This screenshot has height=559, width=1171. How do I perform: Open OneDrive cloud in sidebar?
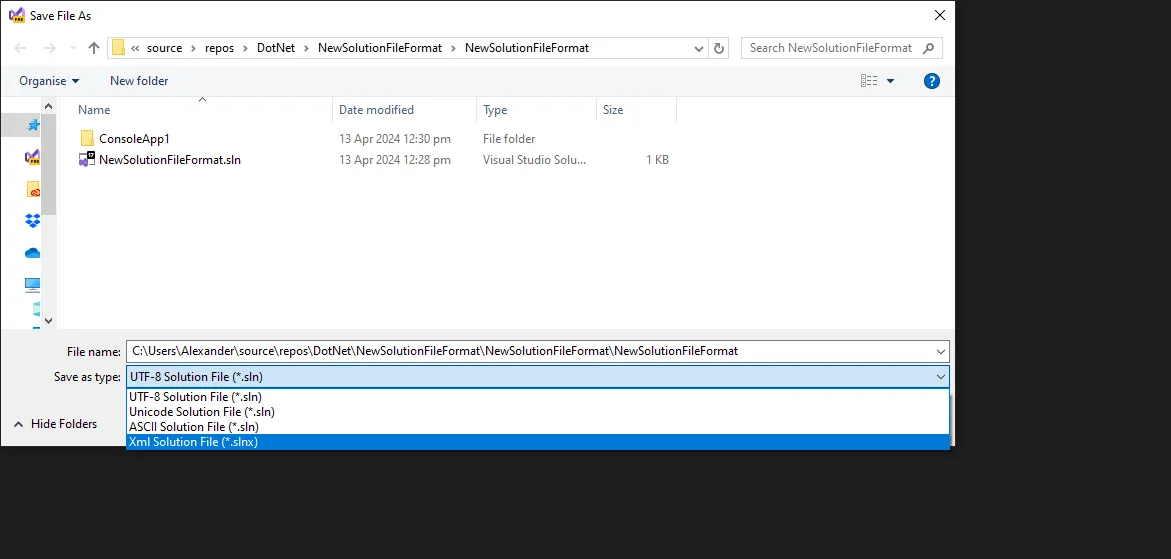click(x=32, y=253)
